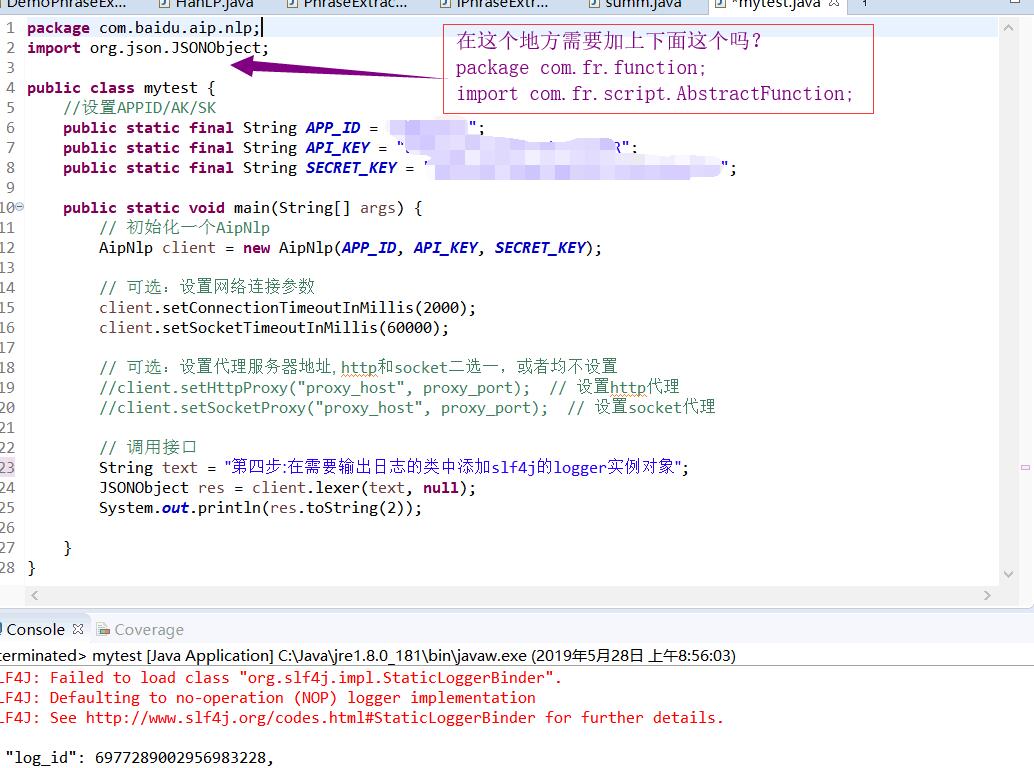
Task: Click 'System.out.println(res.toString(2));' line
Action: point(260,508)
